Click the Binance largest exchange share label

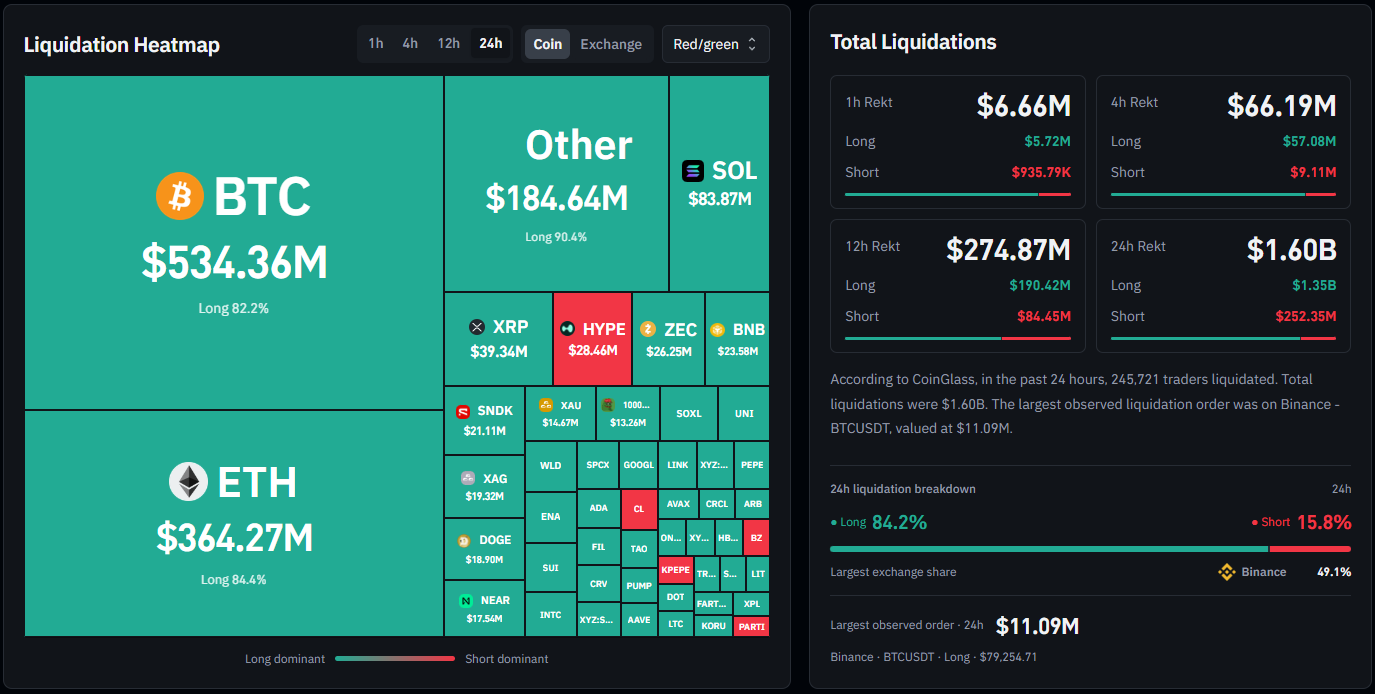click(x=1264, y=572)
